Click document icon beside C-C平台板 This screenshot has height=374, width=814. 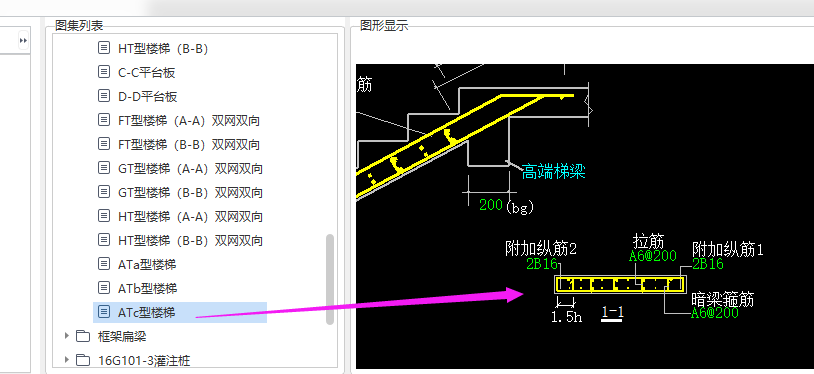click(104, 72)
